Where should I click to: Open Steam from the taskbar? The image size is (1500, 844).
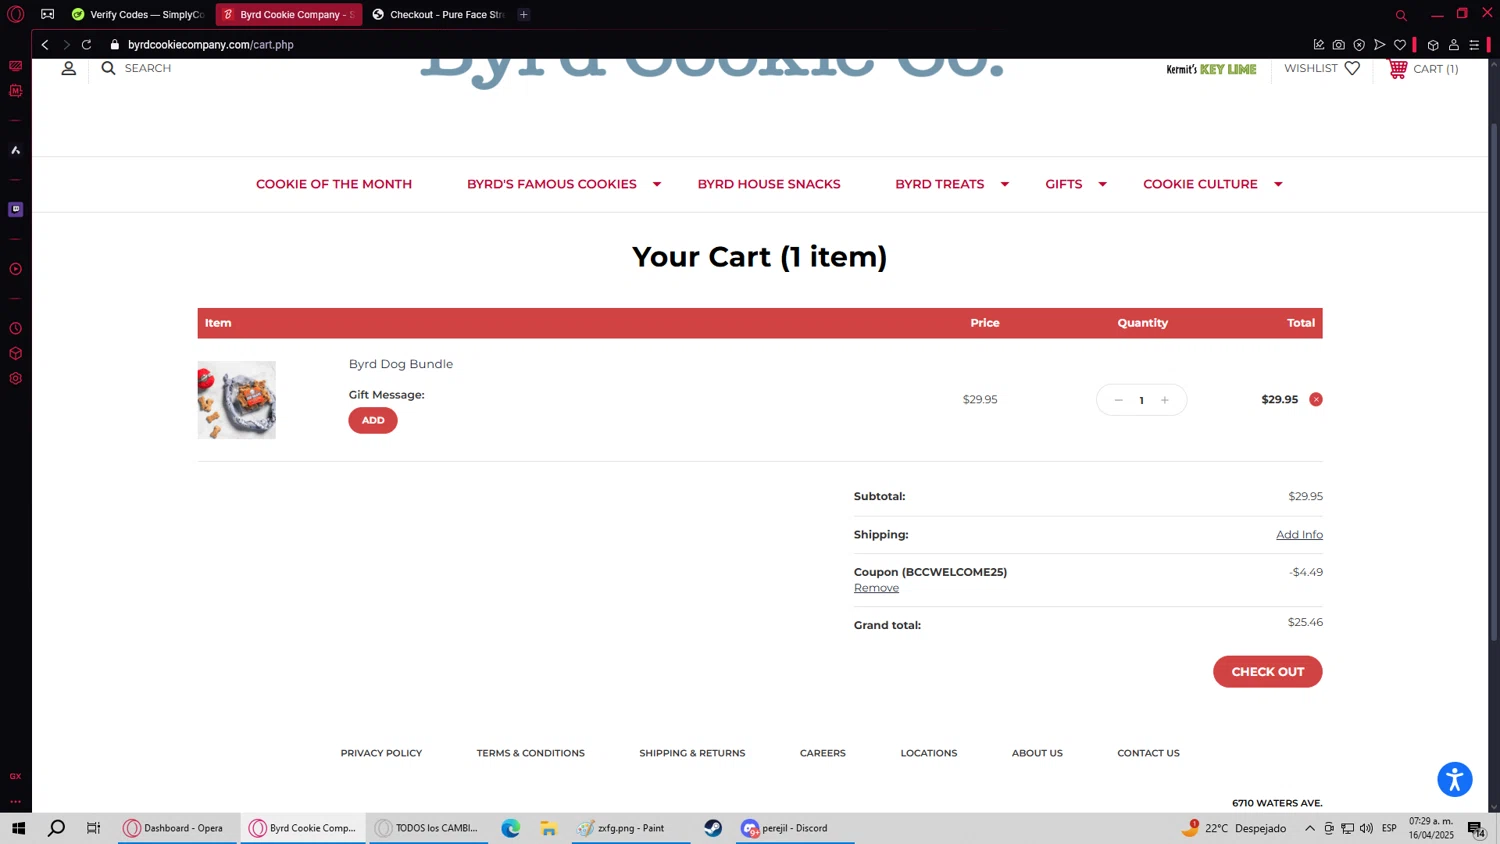pyautogui.click(x=713, y=828)
